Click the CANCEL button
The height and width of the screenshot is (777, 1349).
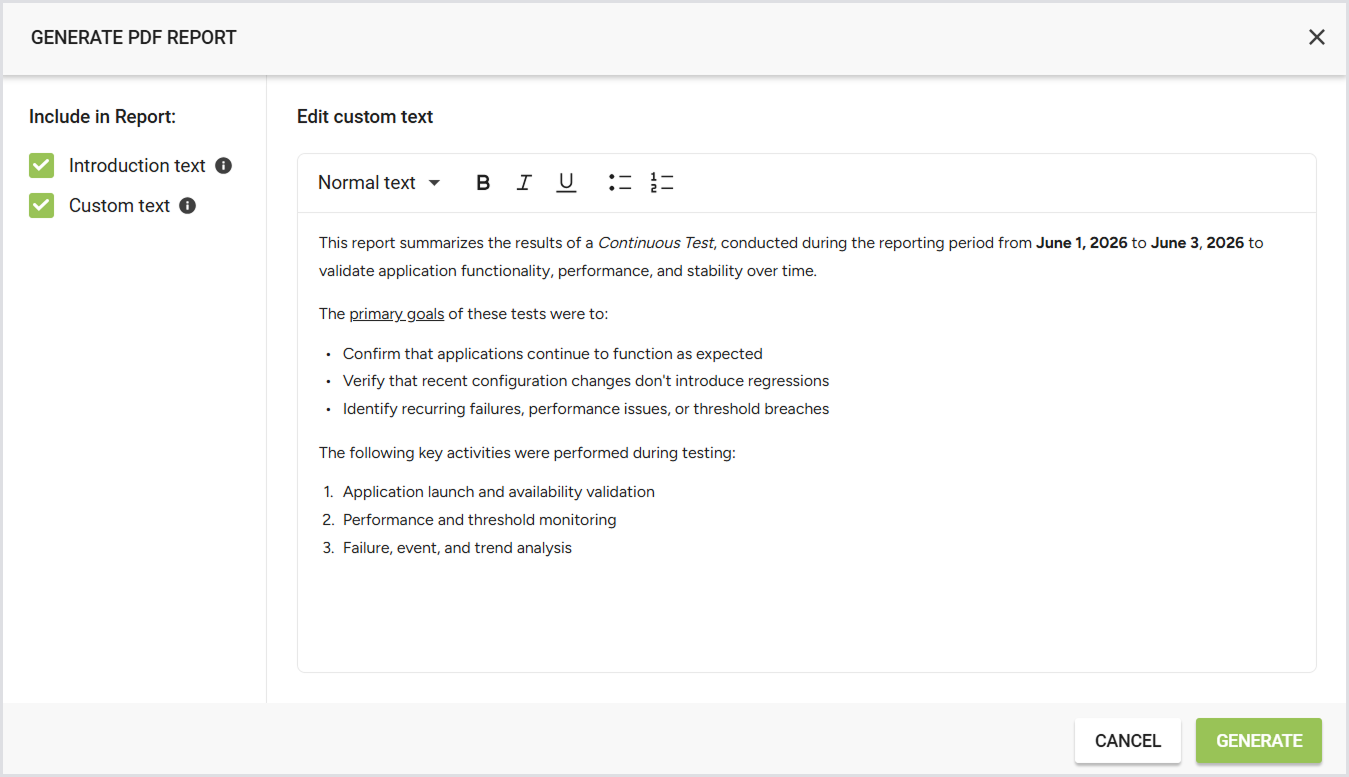pos(1128,741)
